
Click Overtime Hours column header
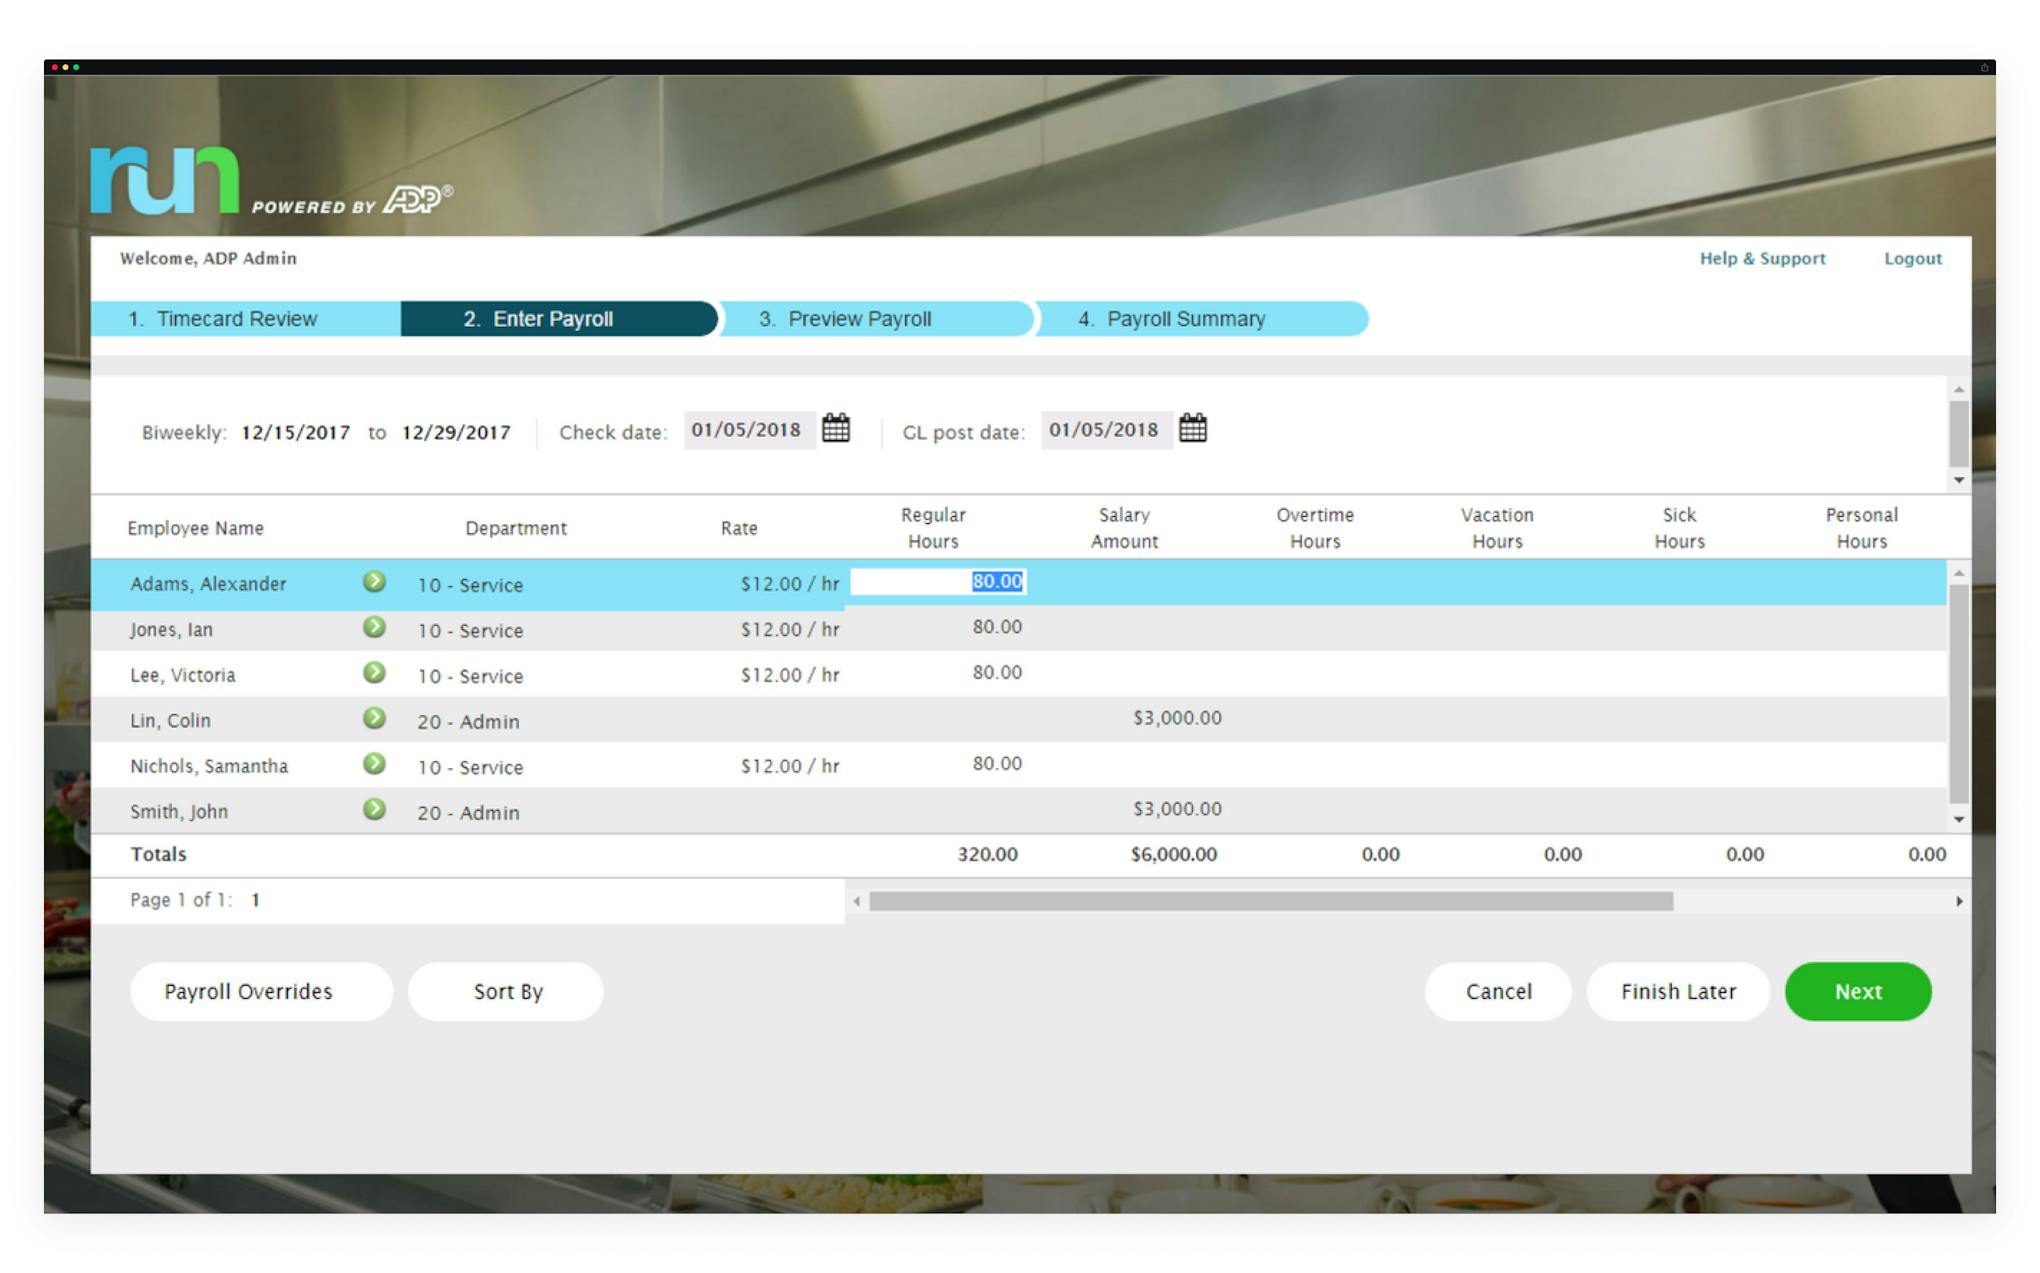pos(1315,528)
